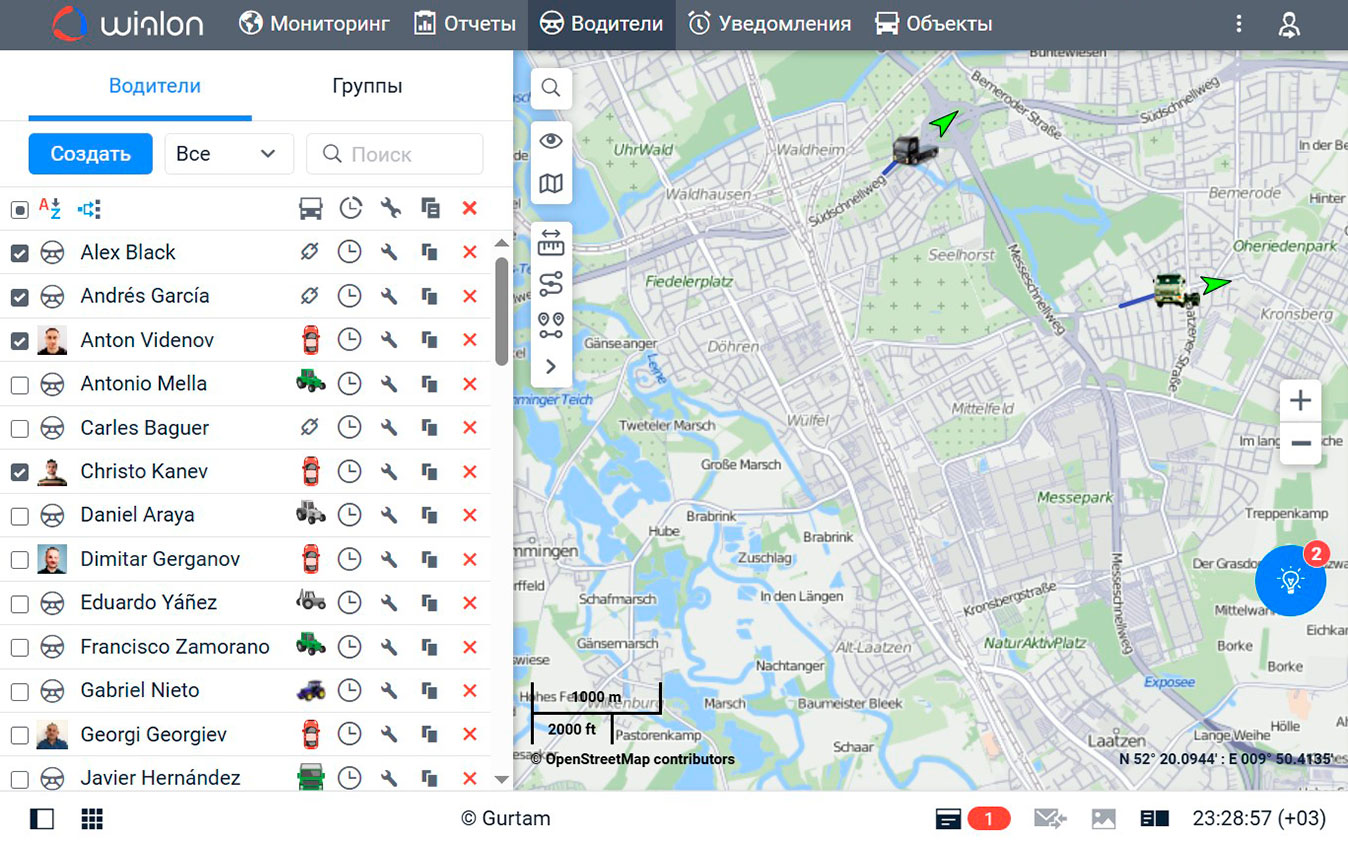This screenshot has height=842, width=1348.
Task: Open wrench properties for Dimitar Gerganov
Action: (389, 559)
